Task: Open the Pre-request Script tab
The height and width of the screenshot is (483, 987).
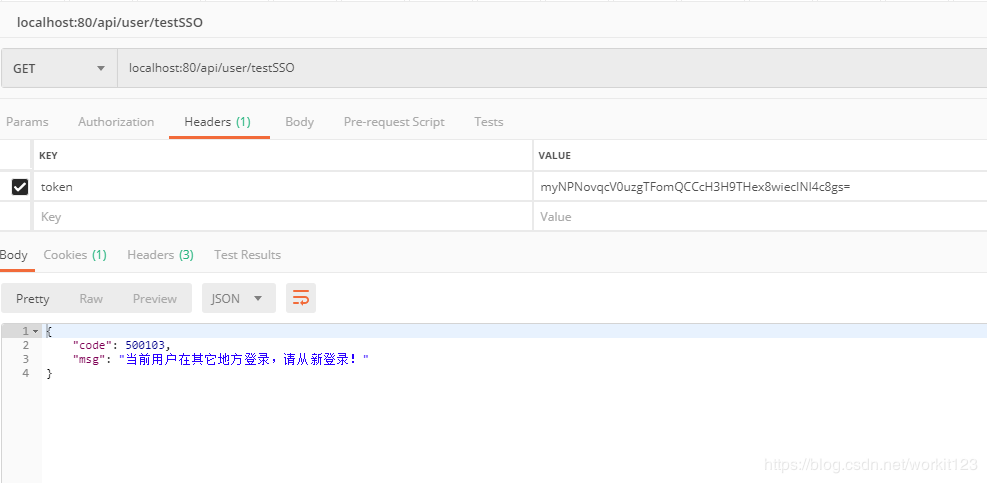Action: point(394,122)
